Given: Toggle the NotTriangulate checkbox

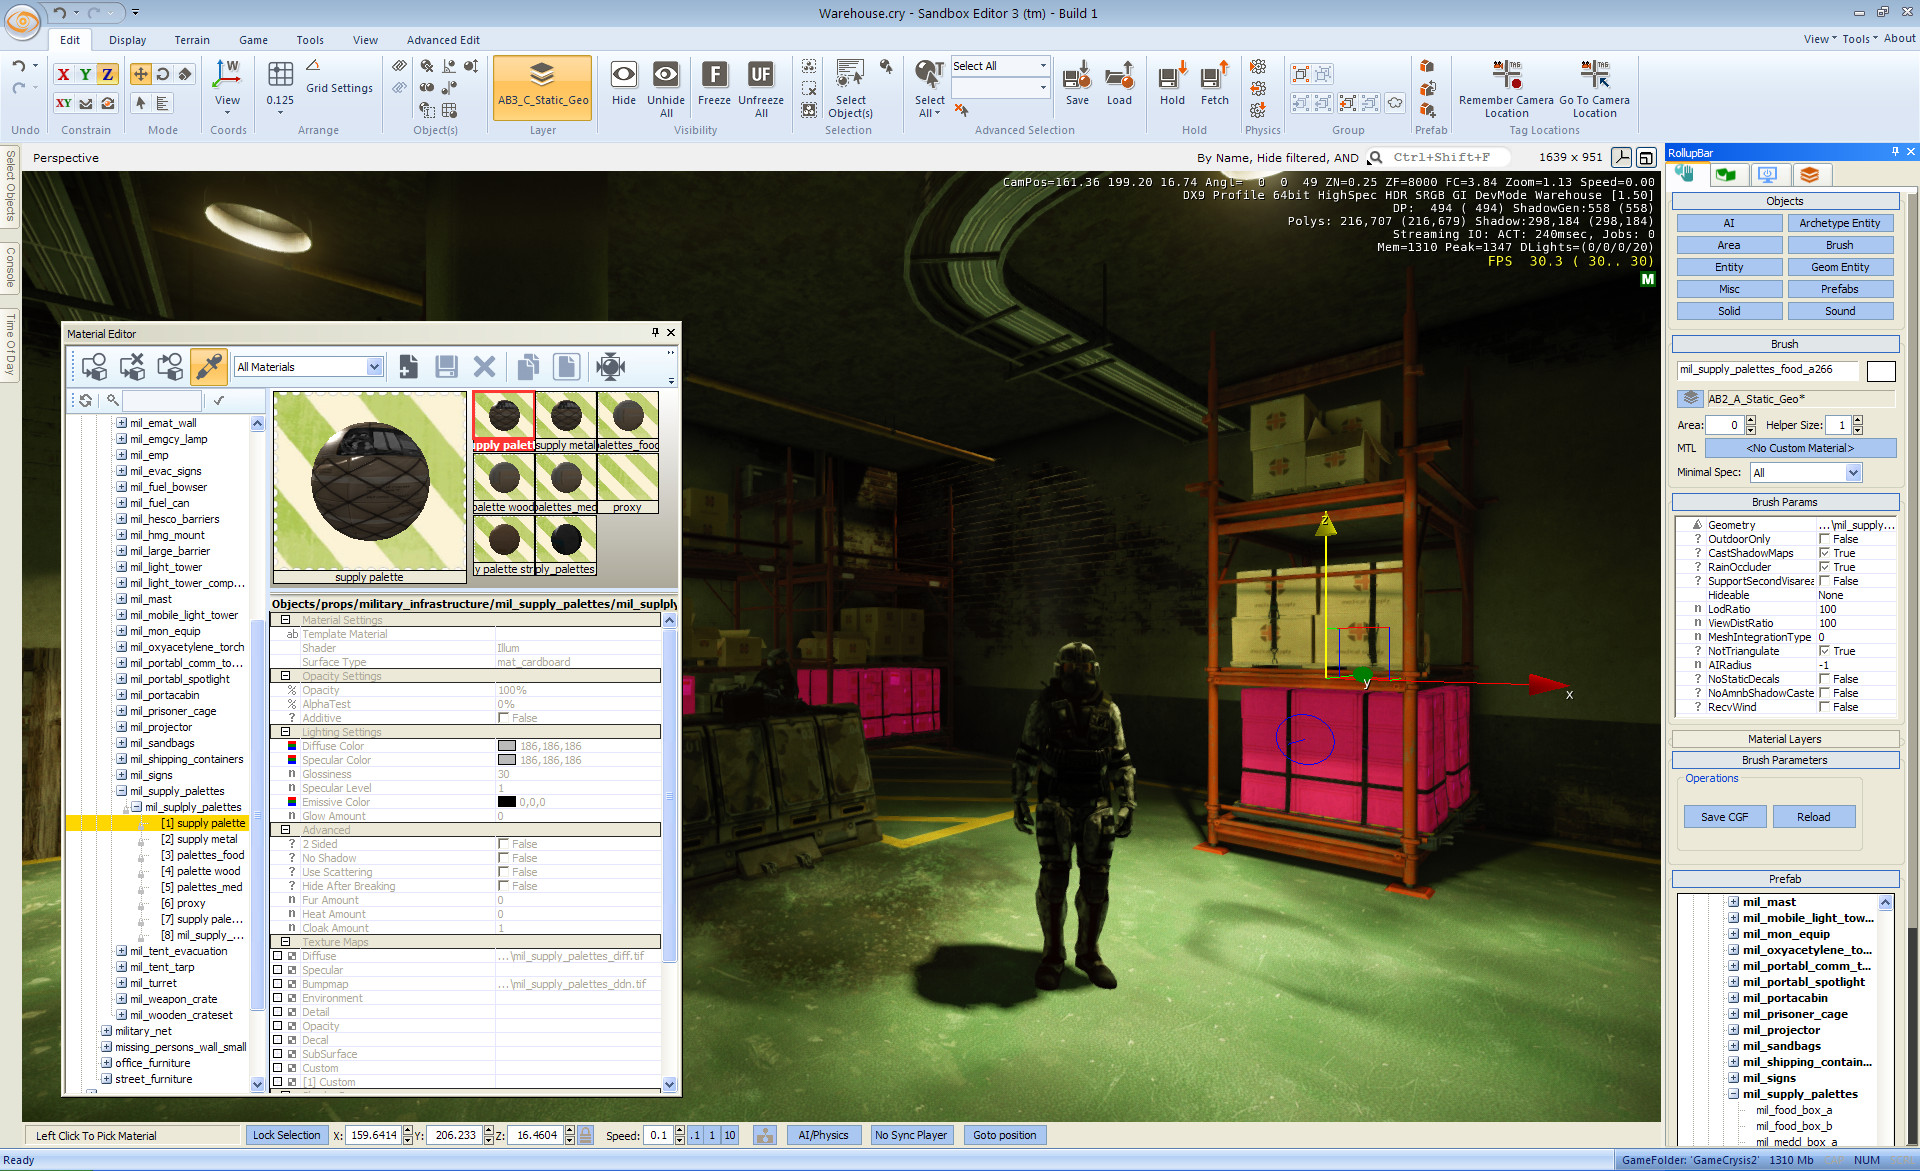Looking at the screenshot, I should tap(1824, 651).
